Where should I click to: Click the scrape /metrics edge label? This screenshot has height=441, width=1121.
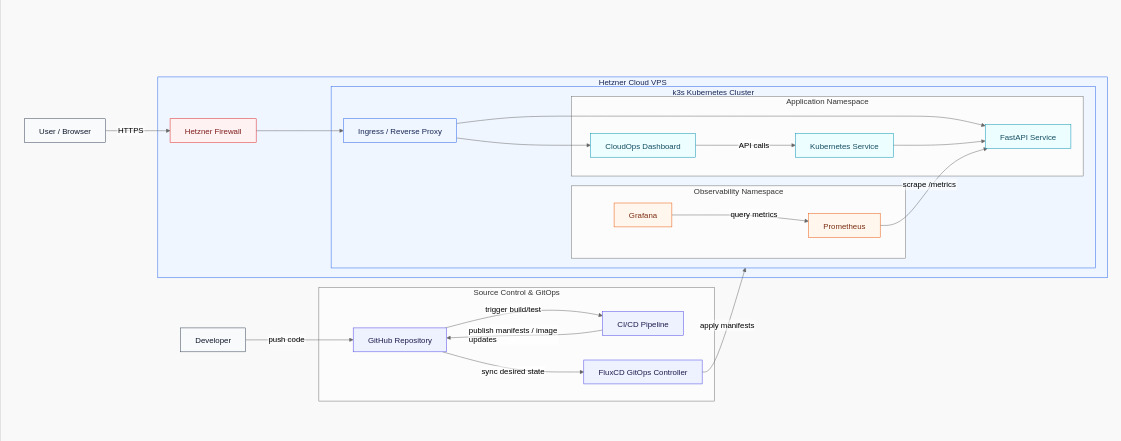[929, 184]
